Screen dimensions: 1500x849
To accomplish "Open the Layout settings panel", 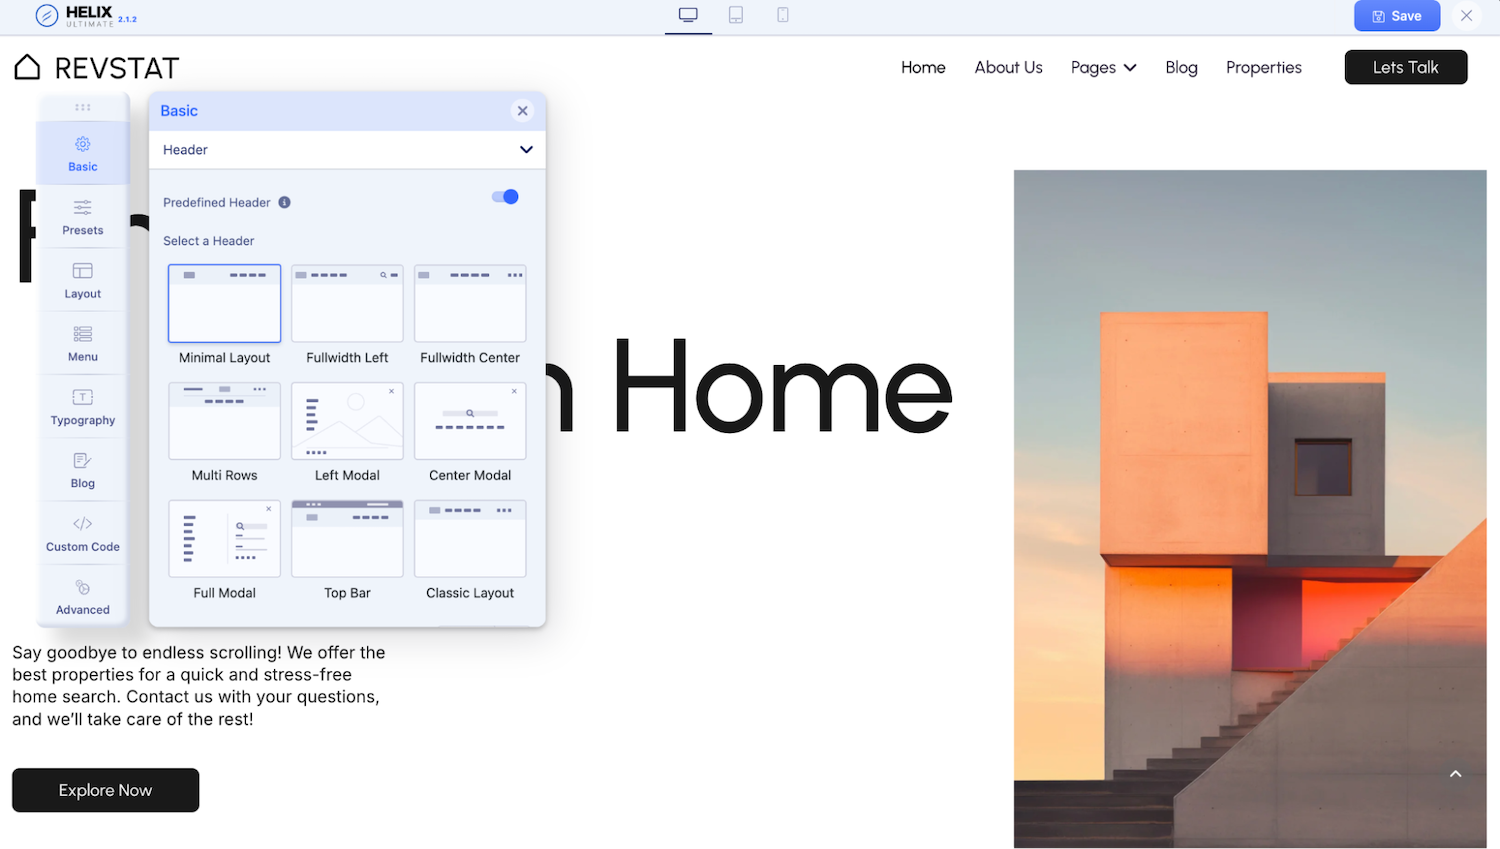I will [83, 280].
